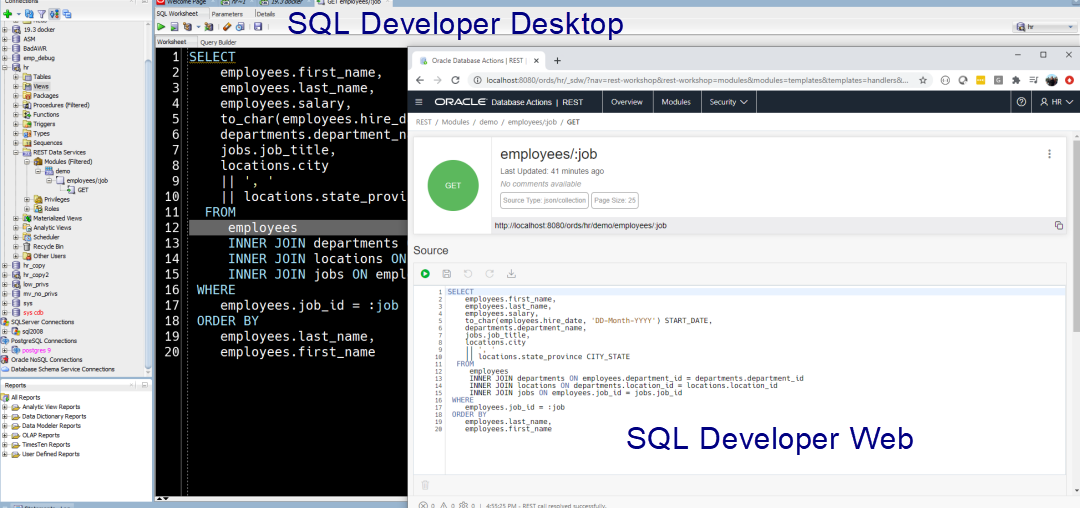Click the green New Connection plus icon
This screenshot has width=1080, height=508.
pyautogui.click(x=7, y=14)
